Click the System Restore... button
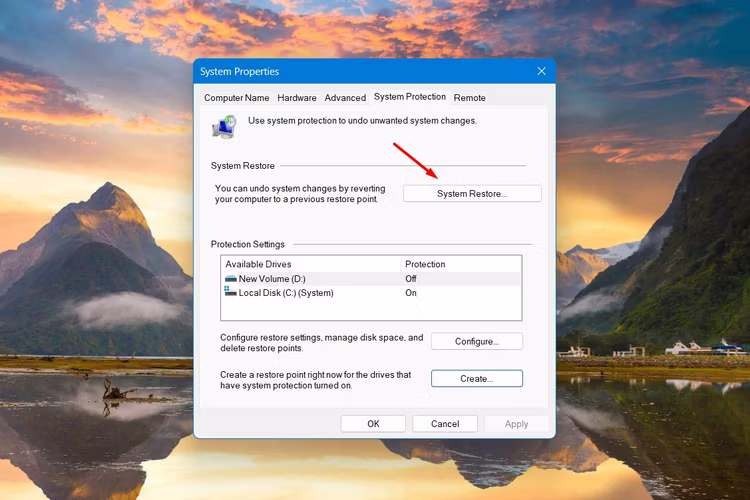Viewport: 750px width, 500px height. [472, 194]
